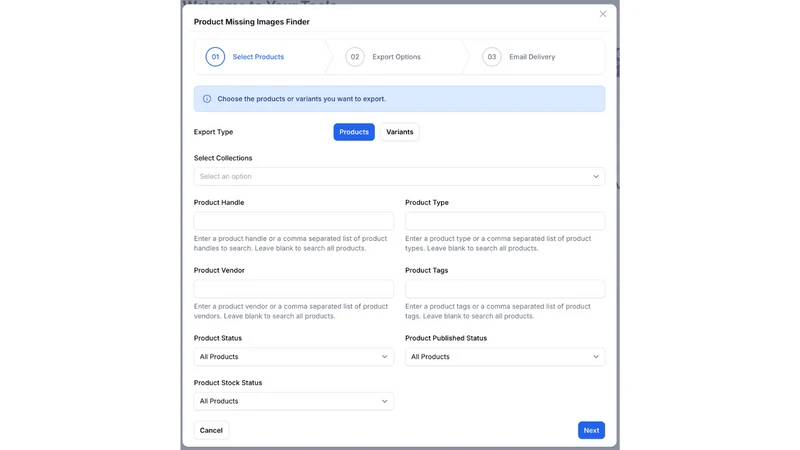Click the dialog title Product Missing Images Finder
Screen dimensions: 800x450
pyautogui.click(x=252, y=22)
